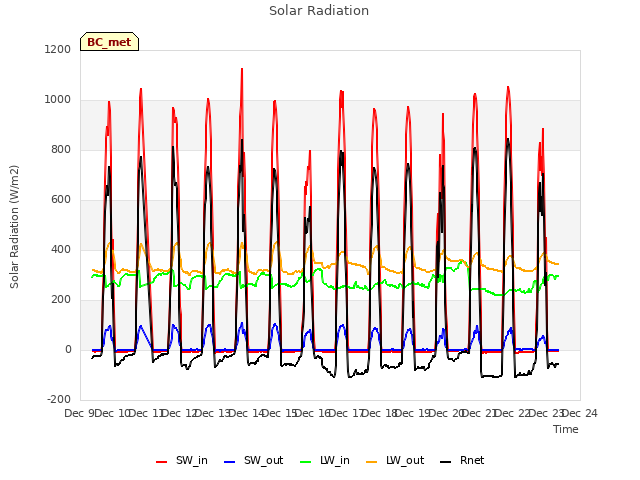
Task: Click the 600 y-axis tick label
Action: 61,200
